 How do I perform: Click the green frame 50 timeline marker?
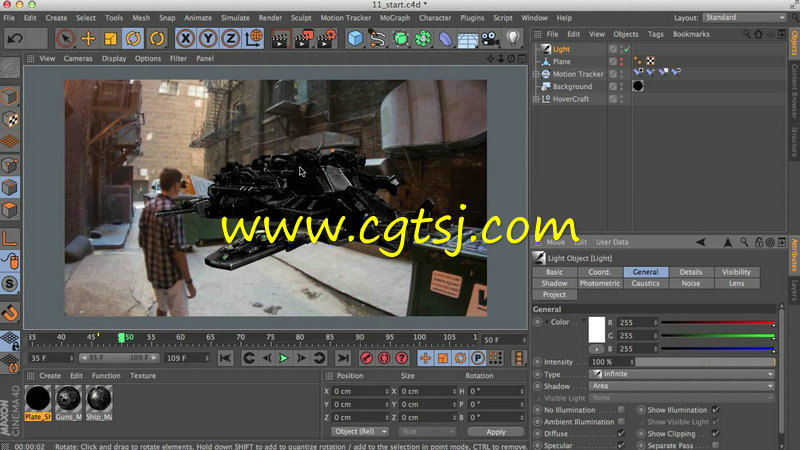(121, 338)
